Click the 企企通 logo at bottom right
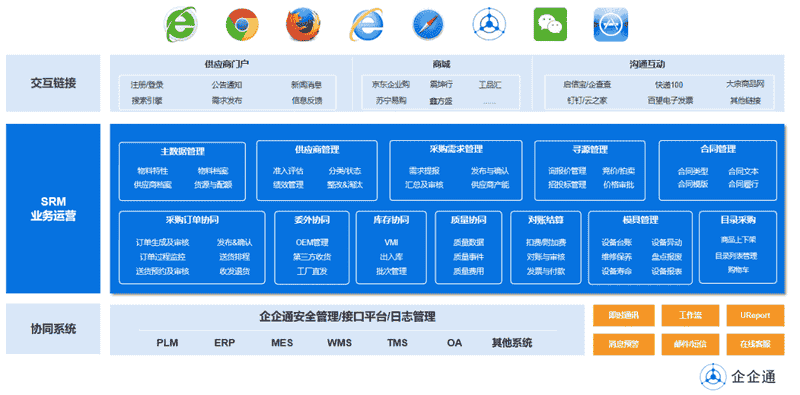Viewport: 800px width, 395px height. tap(737, 377)
